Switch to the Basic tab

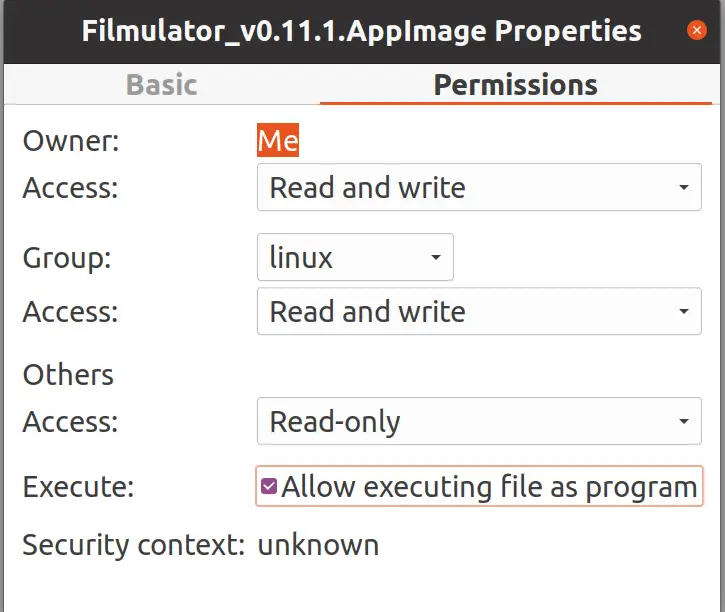point(162,85)
